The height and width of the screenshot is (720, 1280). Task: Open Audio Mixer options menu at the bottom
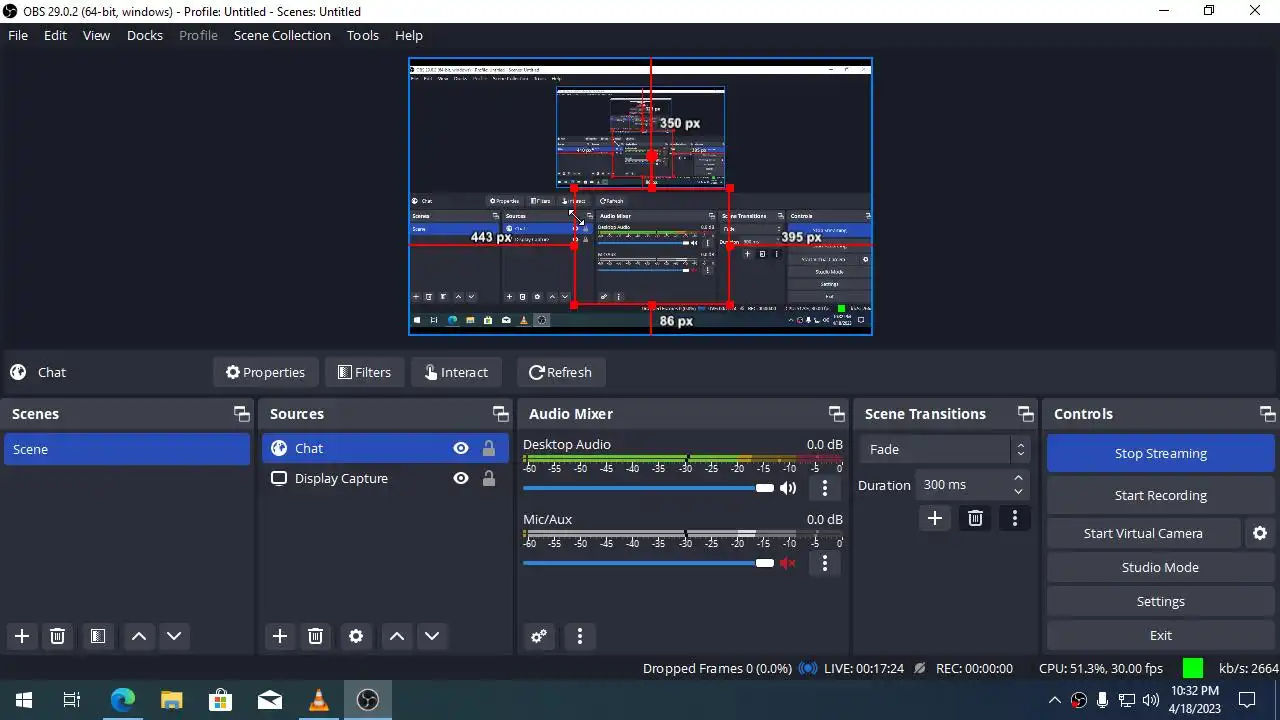[x=580, y=636]
